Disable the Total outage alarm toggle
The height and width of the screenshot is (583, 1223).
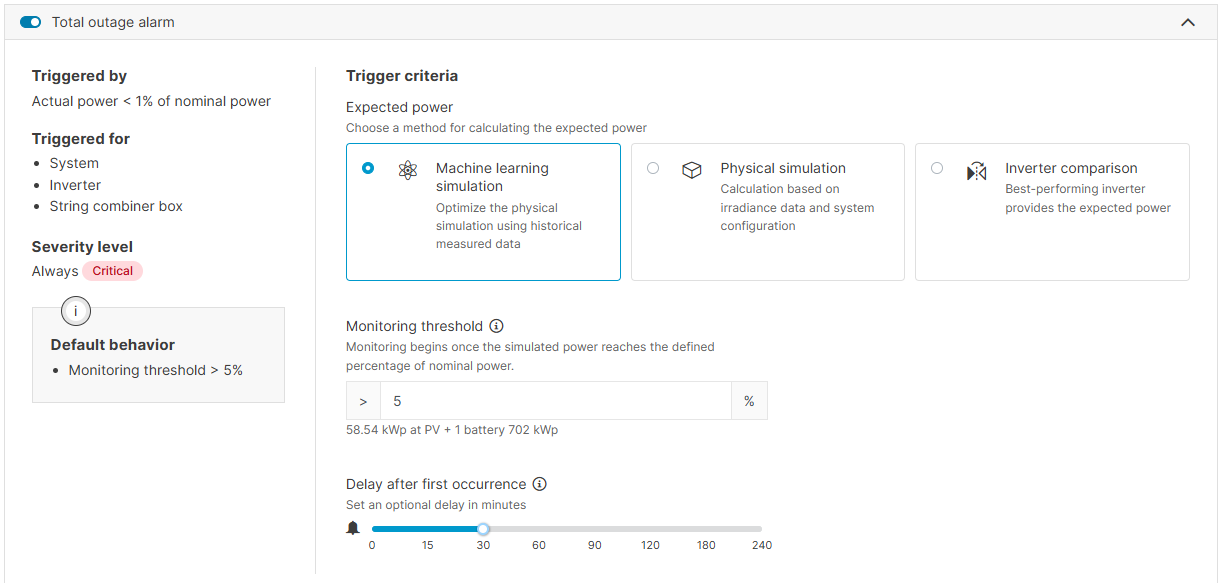tap(28, 21)
